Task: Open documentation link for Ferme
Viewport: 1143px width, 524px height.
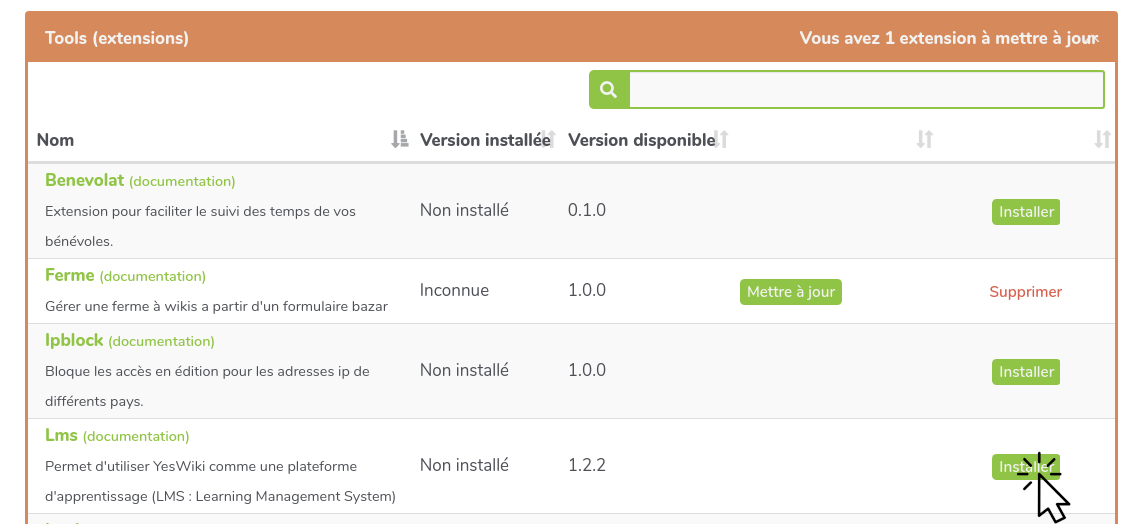Action: 153,276
